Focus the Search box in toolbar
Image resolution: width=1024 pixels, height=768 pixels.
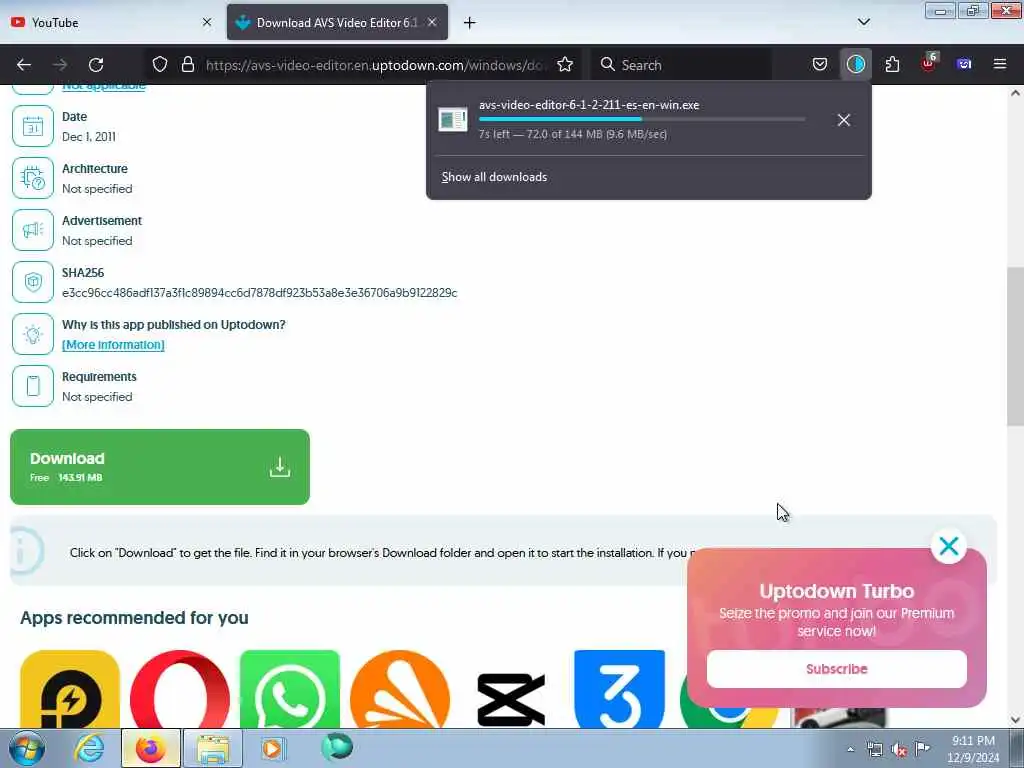point(682,65)
